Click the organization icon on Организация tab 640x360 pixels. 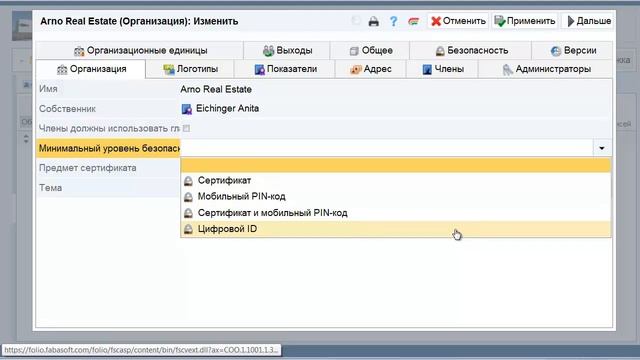click(62, 69)
